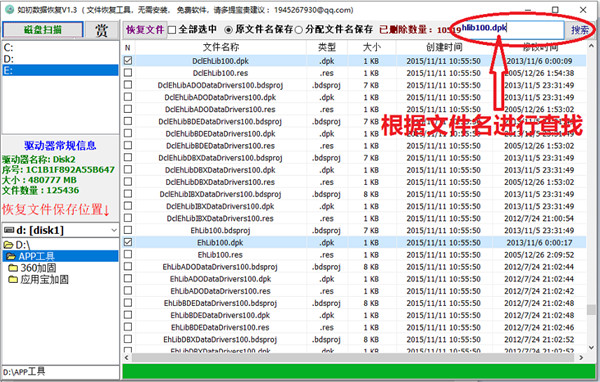Viewport: 600px width, 382px height.
Task: Select the 原文件名保存 radio option
Action: point(229,30)
